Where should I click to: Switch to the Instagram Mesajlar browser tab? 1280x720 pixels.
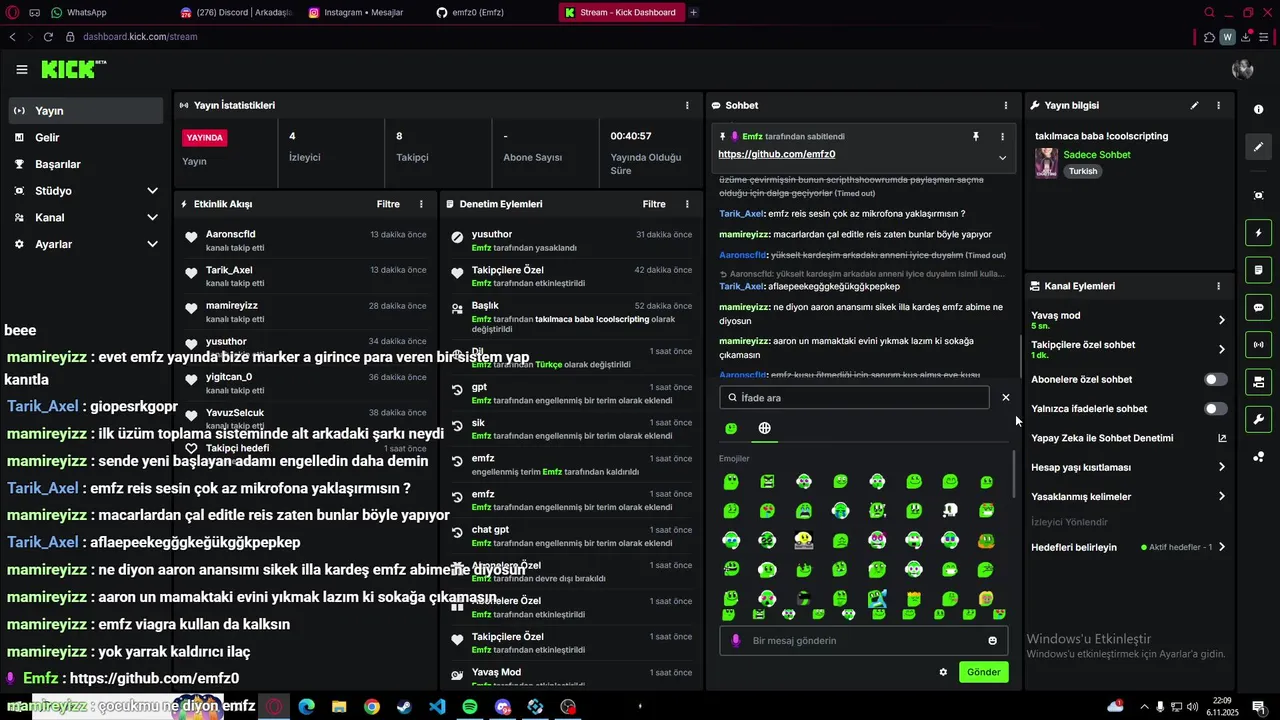365,12
